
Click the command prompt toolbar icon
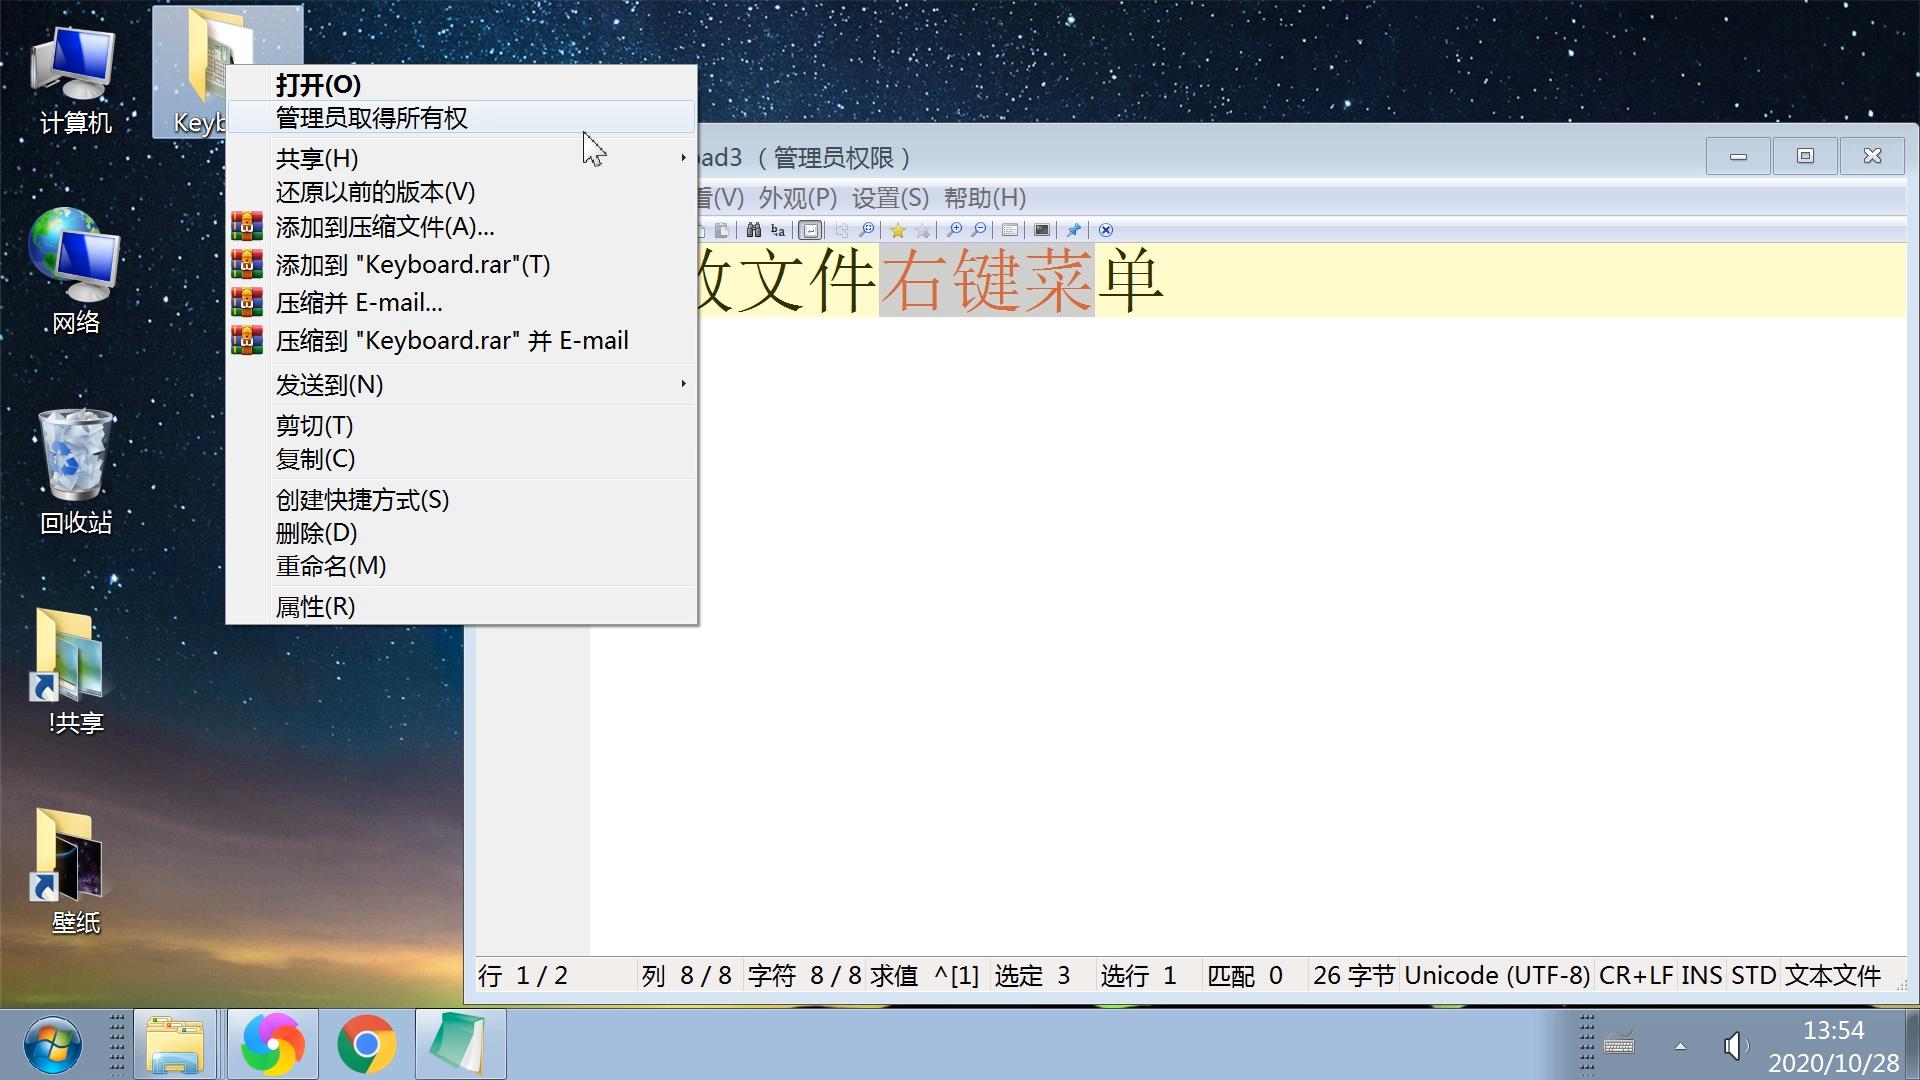1041,230
